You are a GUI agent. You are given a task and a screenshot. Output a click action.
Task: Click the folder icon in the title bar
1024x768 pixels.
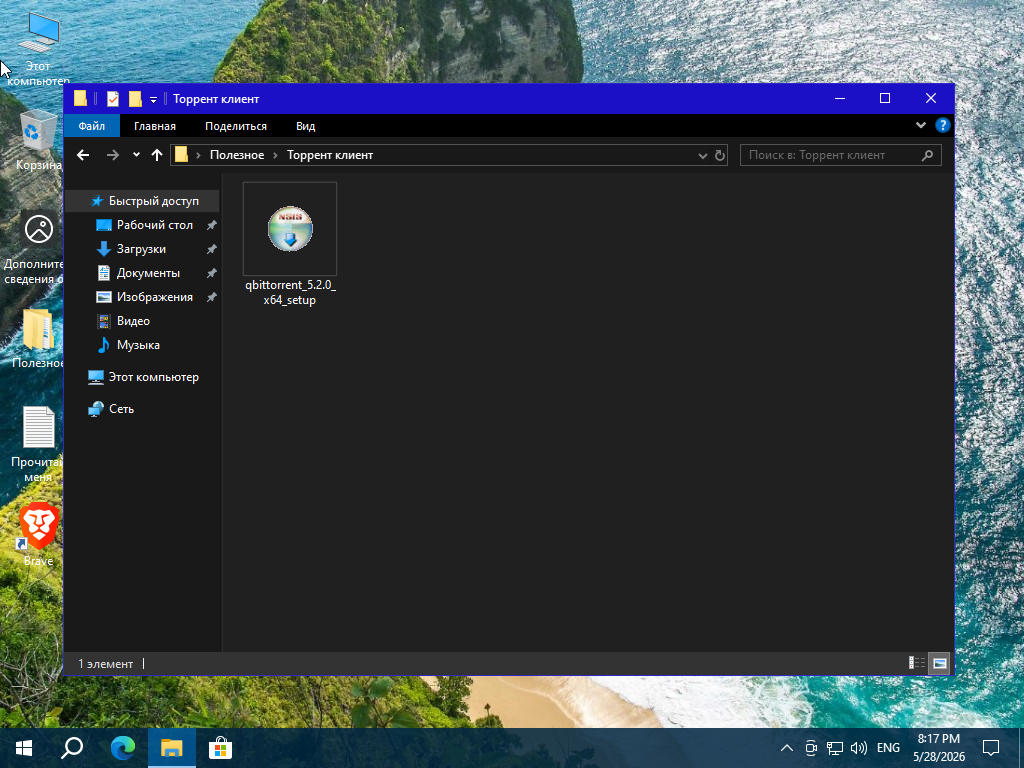pyautogui.click(x=80, y=99)
